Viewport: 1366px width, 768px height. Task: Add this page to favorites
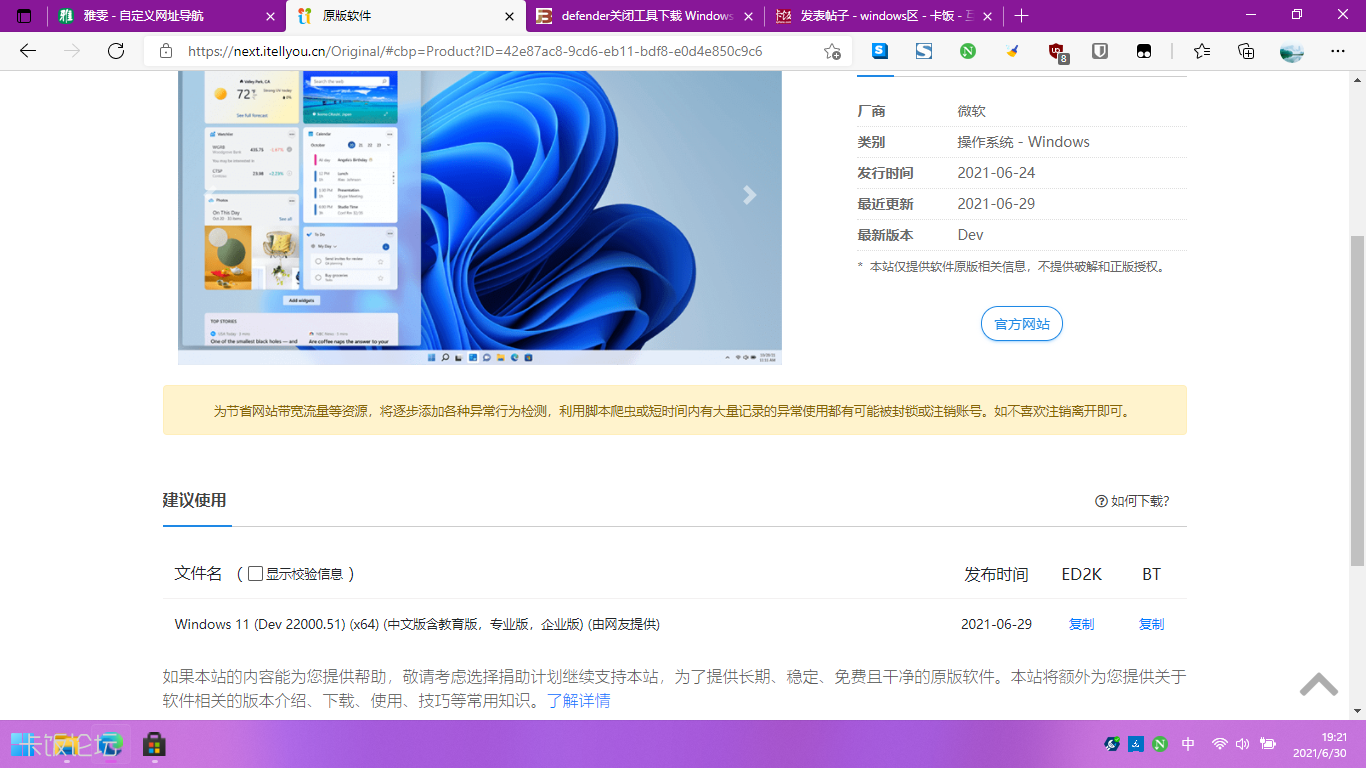click(x=832, y=51)
